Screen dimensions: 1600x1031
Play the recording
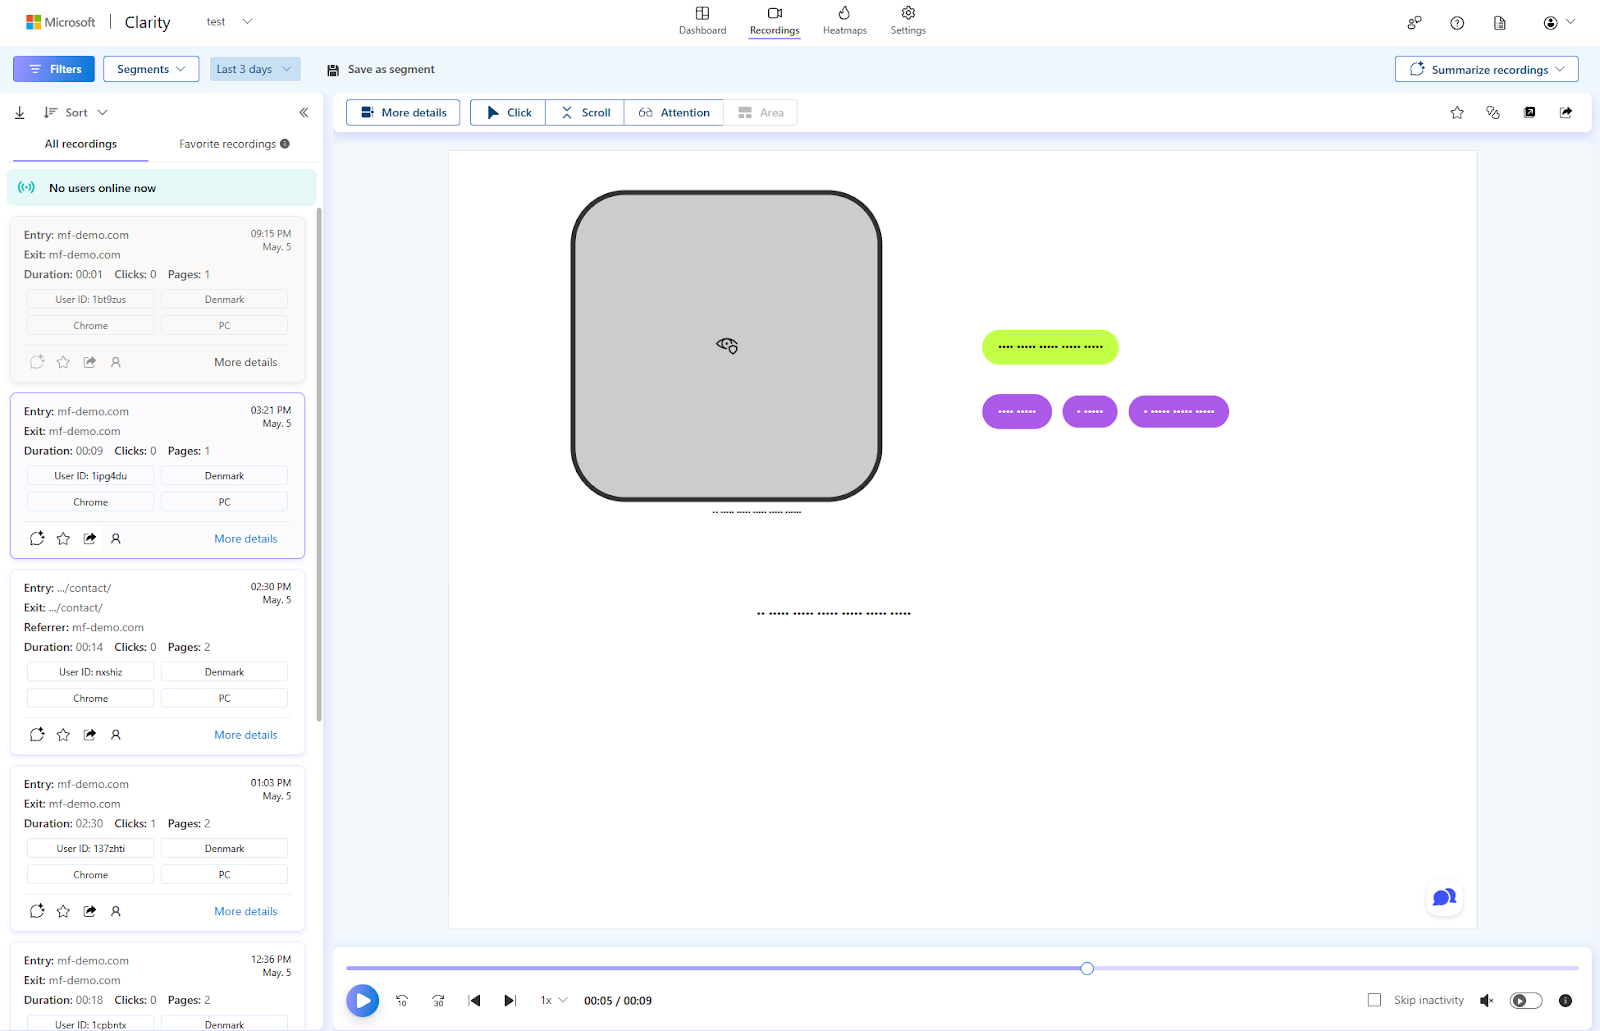click(x=363, y=1000)
